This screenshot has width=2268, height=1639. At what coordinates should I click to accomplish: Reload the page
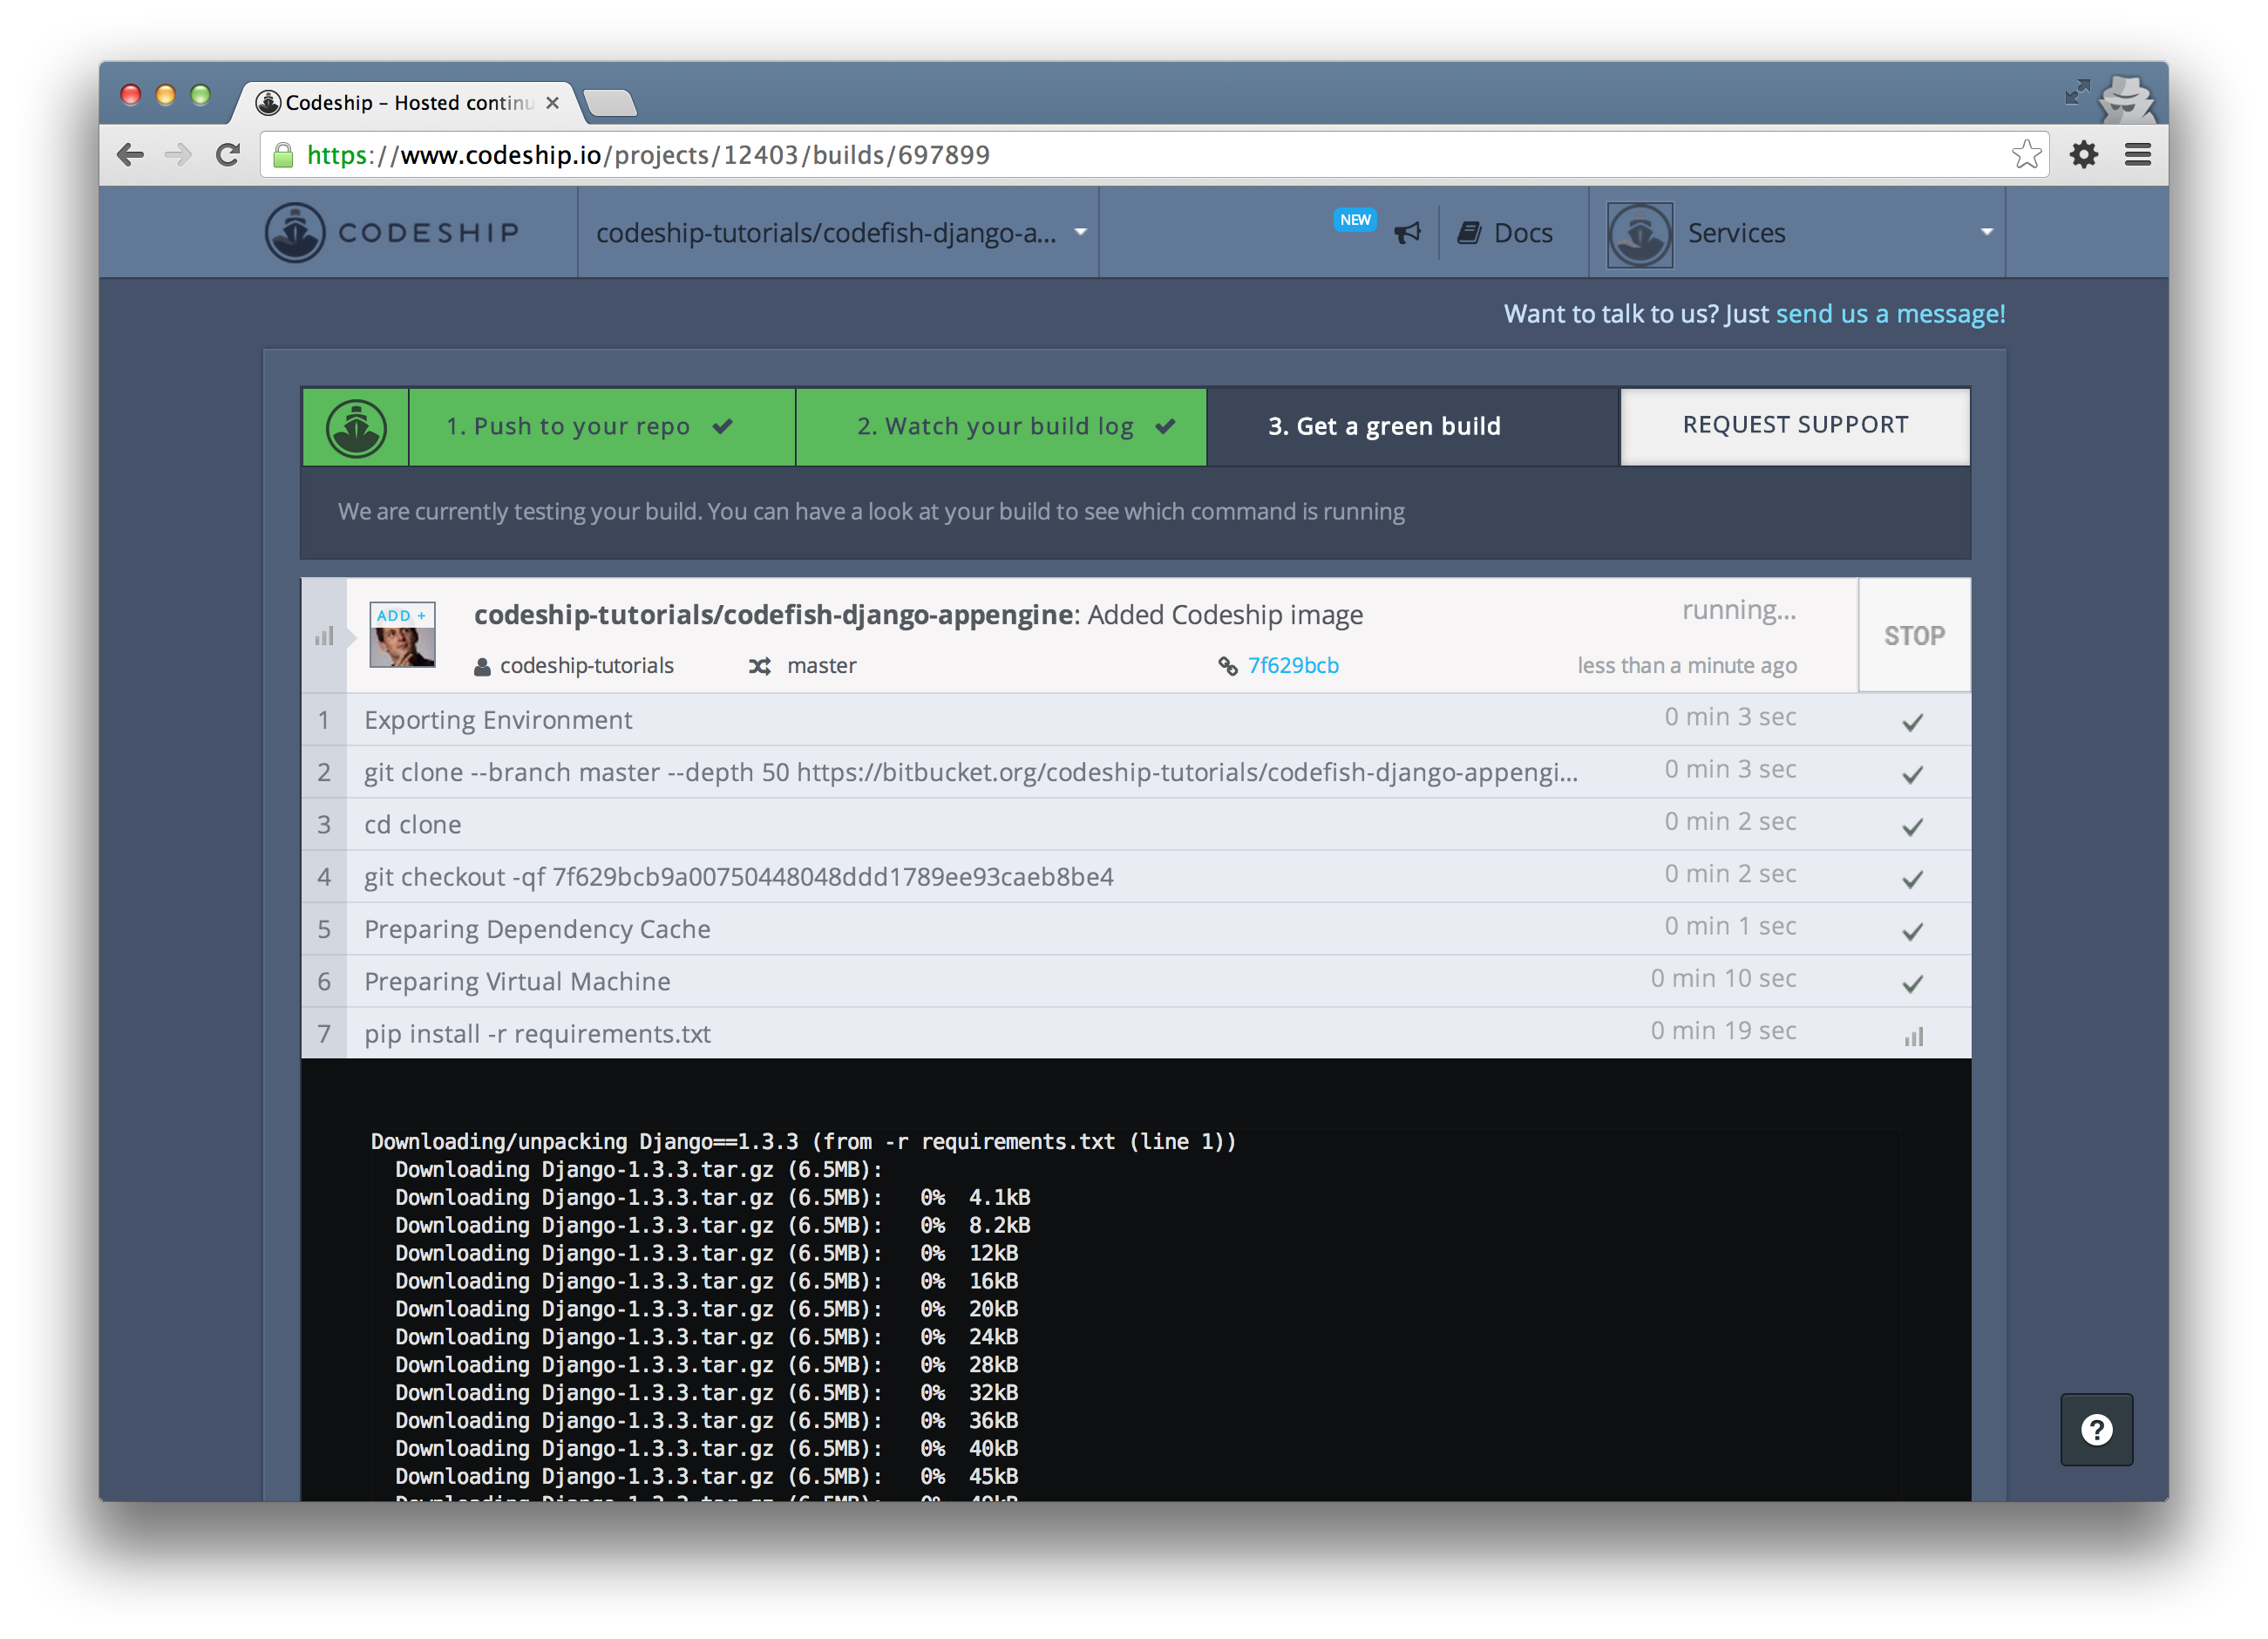pyautogui.click(x=228, y=154)
